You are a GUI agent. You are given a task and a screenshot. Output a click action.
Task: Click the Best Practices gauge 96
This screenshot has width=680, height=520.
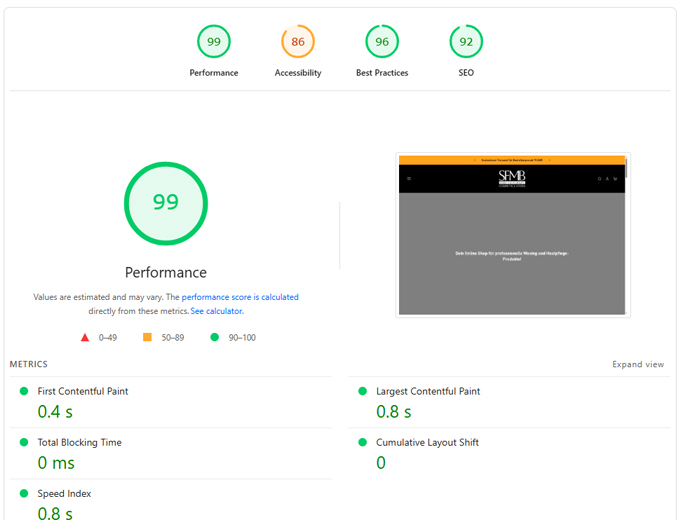coord(382,42)
